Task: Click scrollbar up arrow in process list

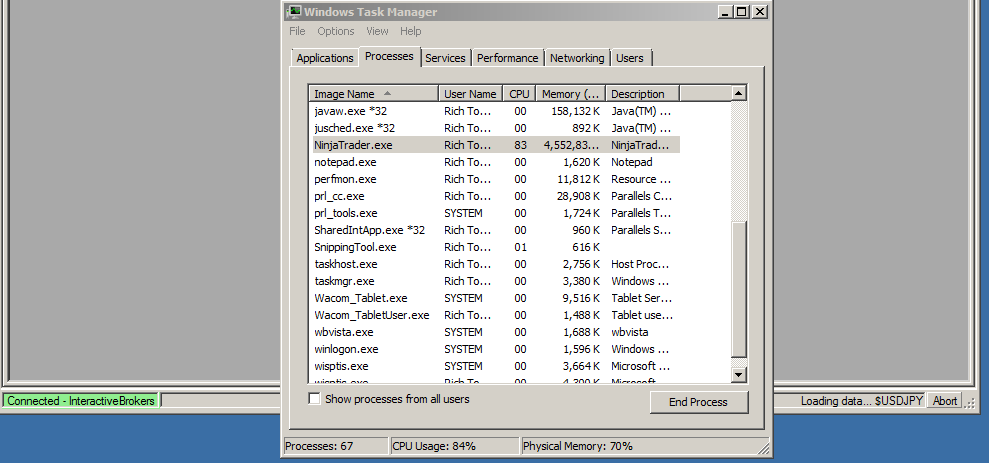Action: (x=739, y=93)
